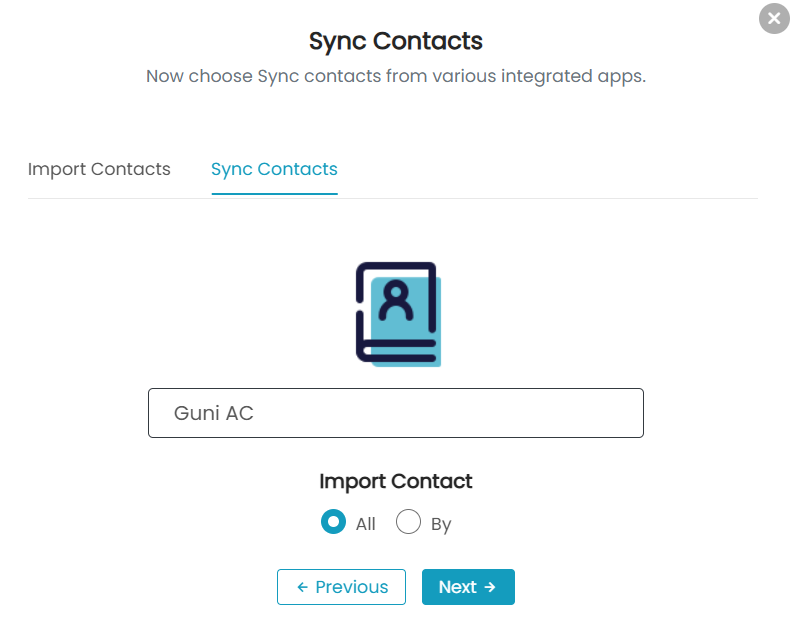Click the "Guni AC" text in the field

[x=214, y=413]
